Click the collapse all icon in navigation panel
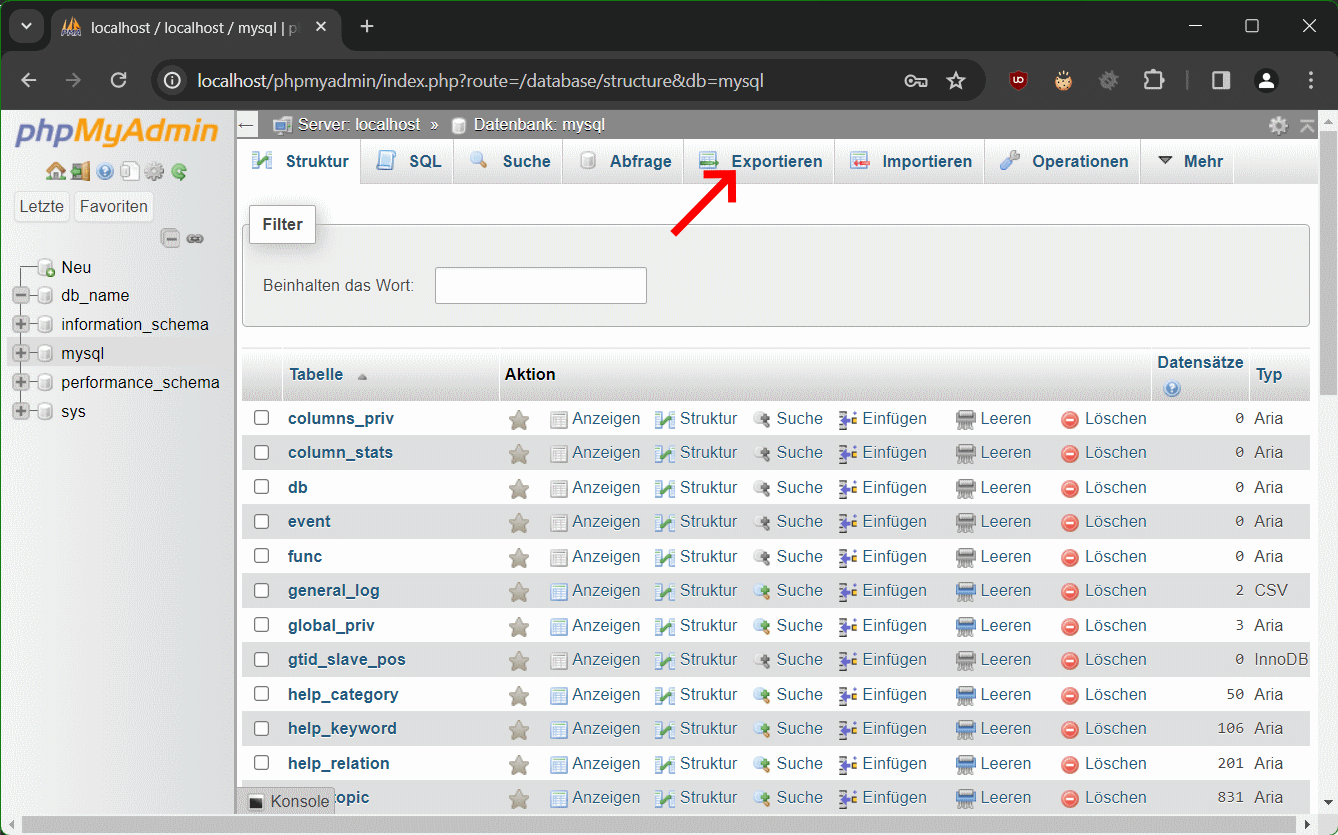The width and height of the screenshot is (1338, 835). [x=171, y=238]
